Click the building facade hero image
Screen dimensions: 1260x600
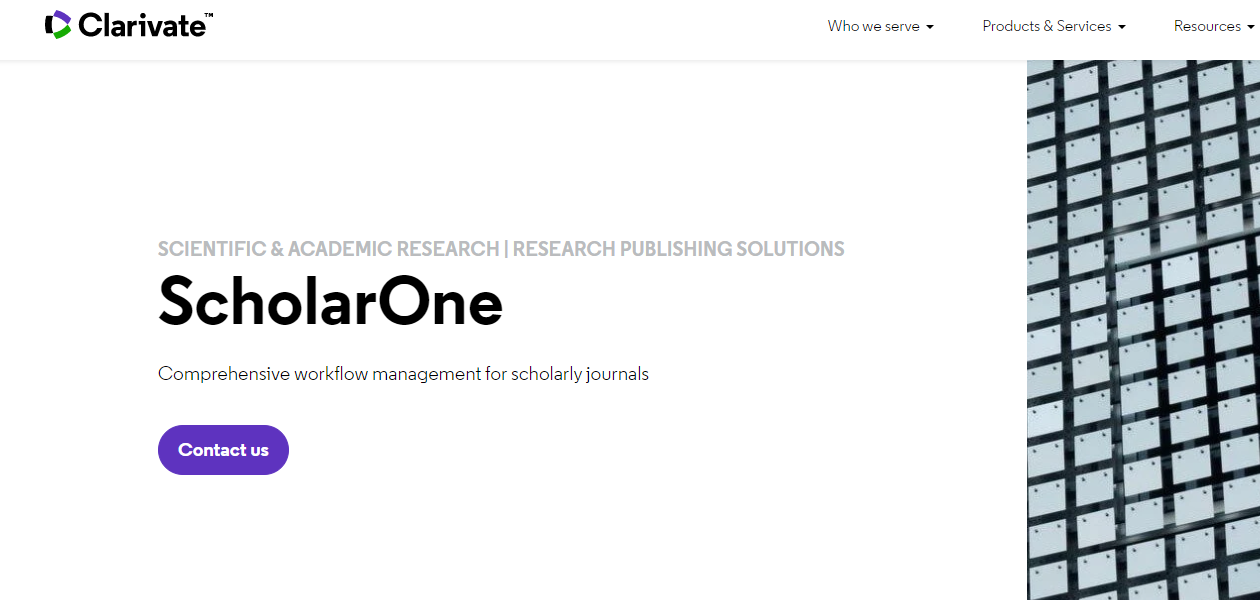click(x=1143, y=330)
